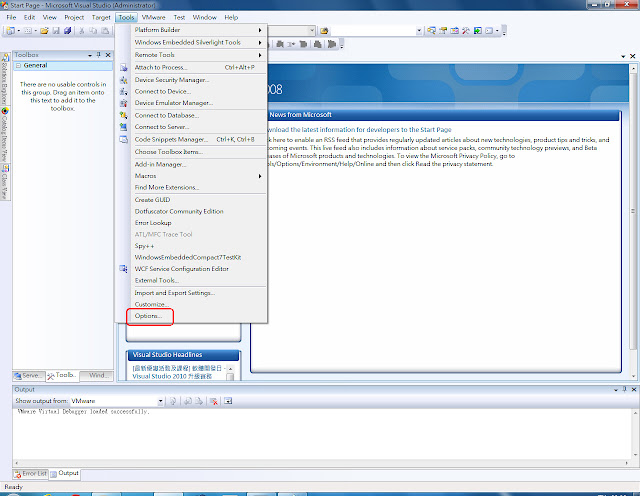
Task: Click the Start Page vertical scrollbar
Action: click(x=633, y=222)
